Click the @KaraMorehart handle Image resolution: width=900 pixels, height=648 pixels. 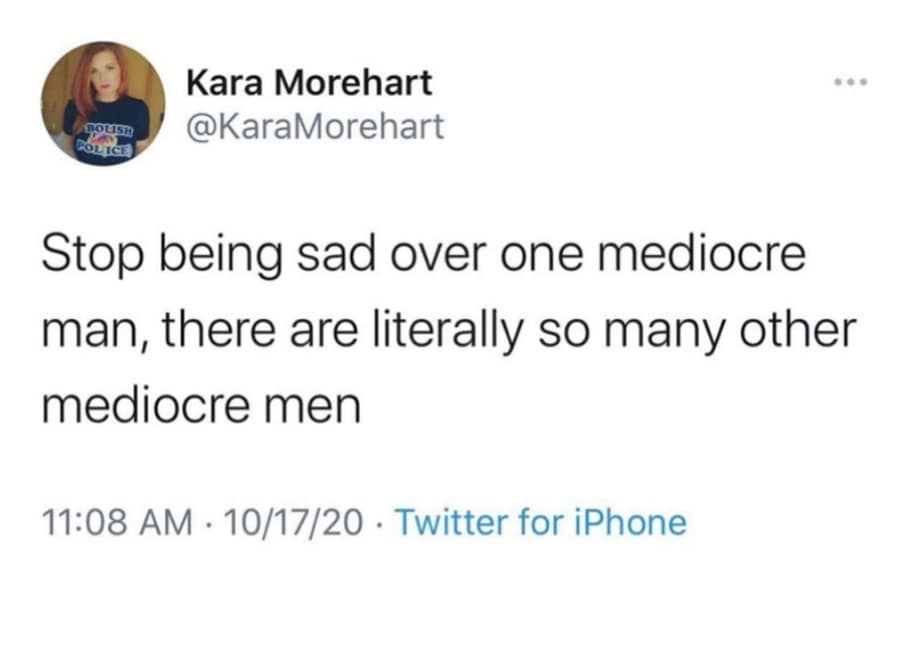pos(316,127)
